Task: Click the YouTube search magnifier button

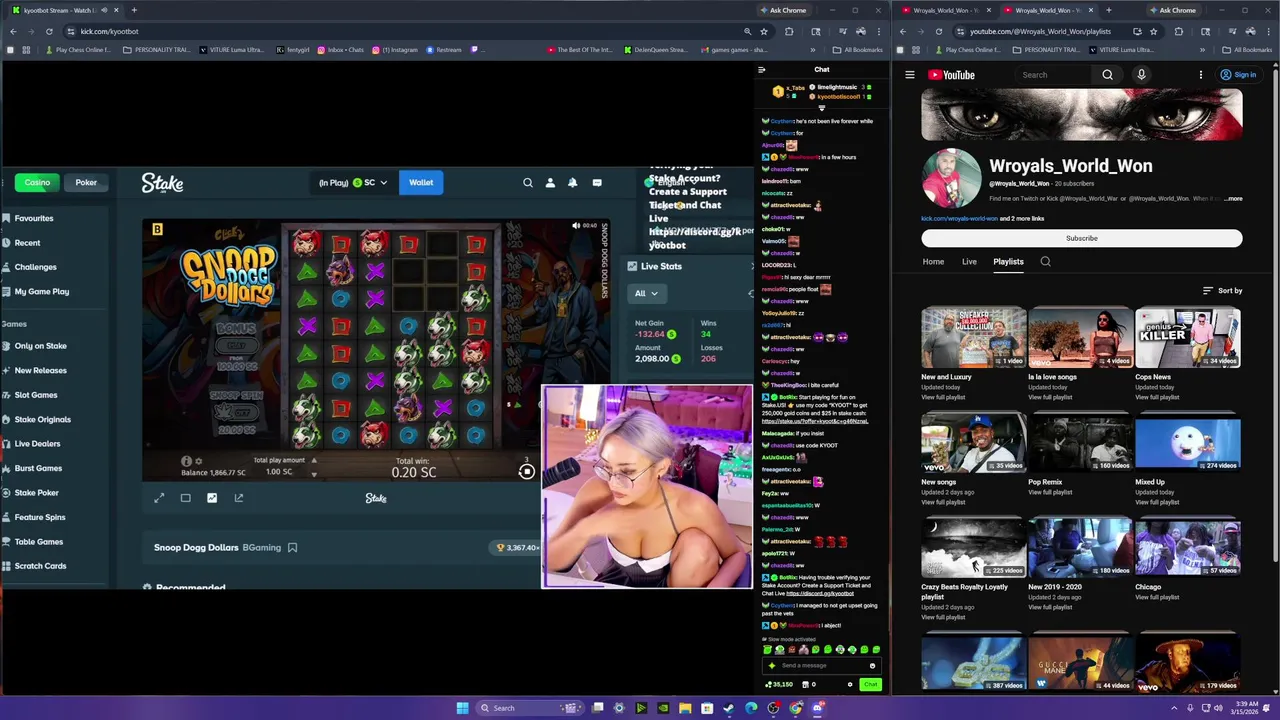Action: pos(1107,75)
